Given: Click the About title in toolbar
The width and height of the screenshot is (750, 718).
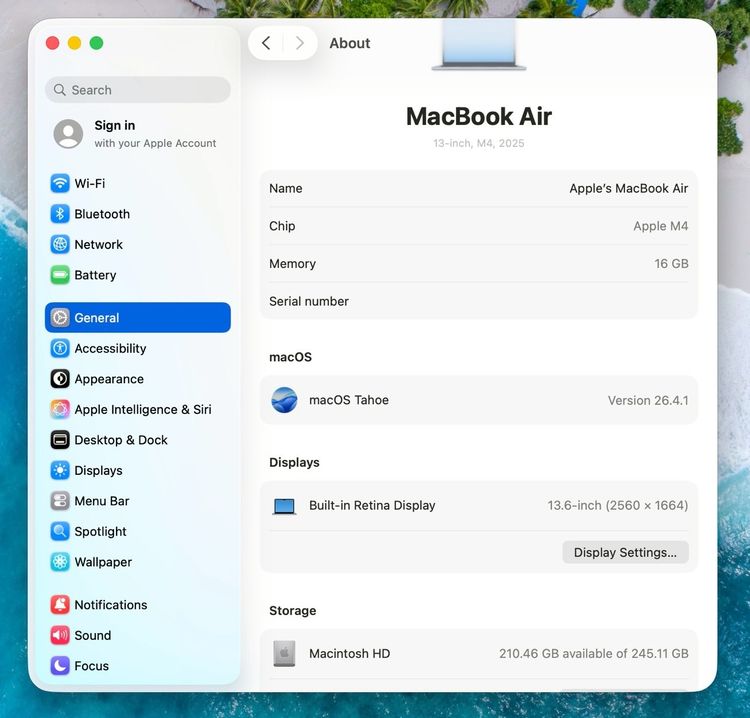Looking at the screenshot, I should [x=350, y=43].
